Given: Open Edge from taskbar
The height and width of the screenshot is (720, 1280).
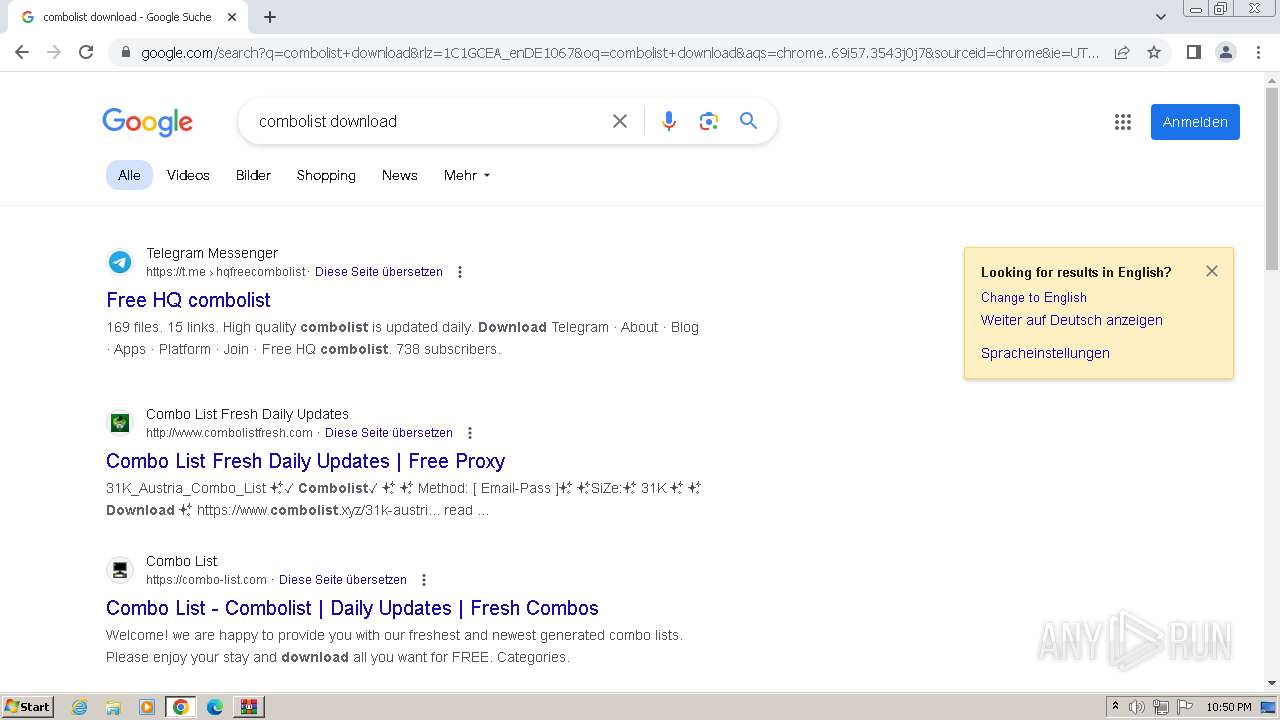Looking at the screenshot, I should tap(215, 707).
